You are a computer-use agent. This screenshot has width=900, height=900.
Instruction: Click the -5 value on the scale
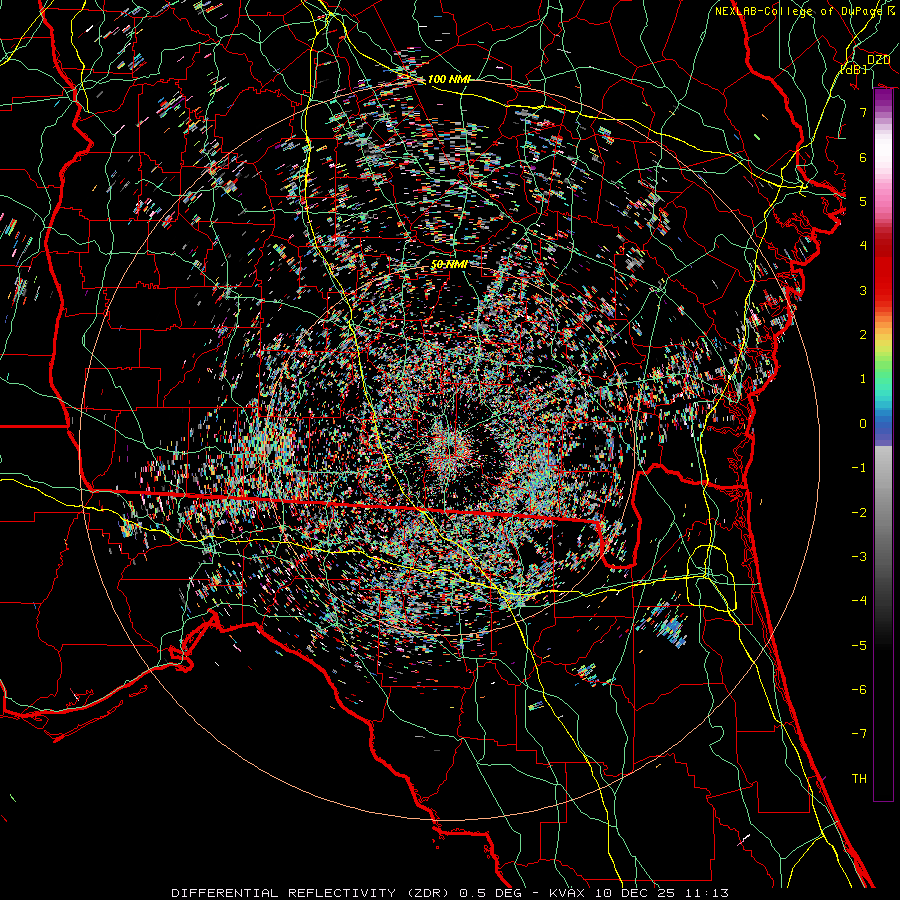(x=859, y=646)
